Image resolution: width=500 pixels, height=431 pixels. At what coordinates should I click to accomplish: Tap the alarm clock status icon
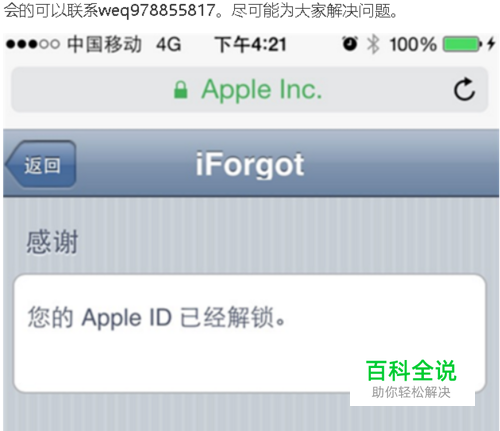click(350, 44)
